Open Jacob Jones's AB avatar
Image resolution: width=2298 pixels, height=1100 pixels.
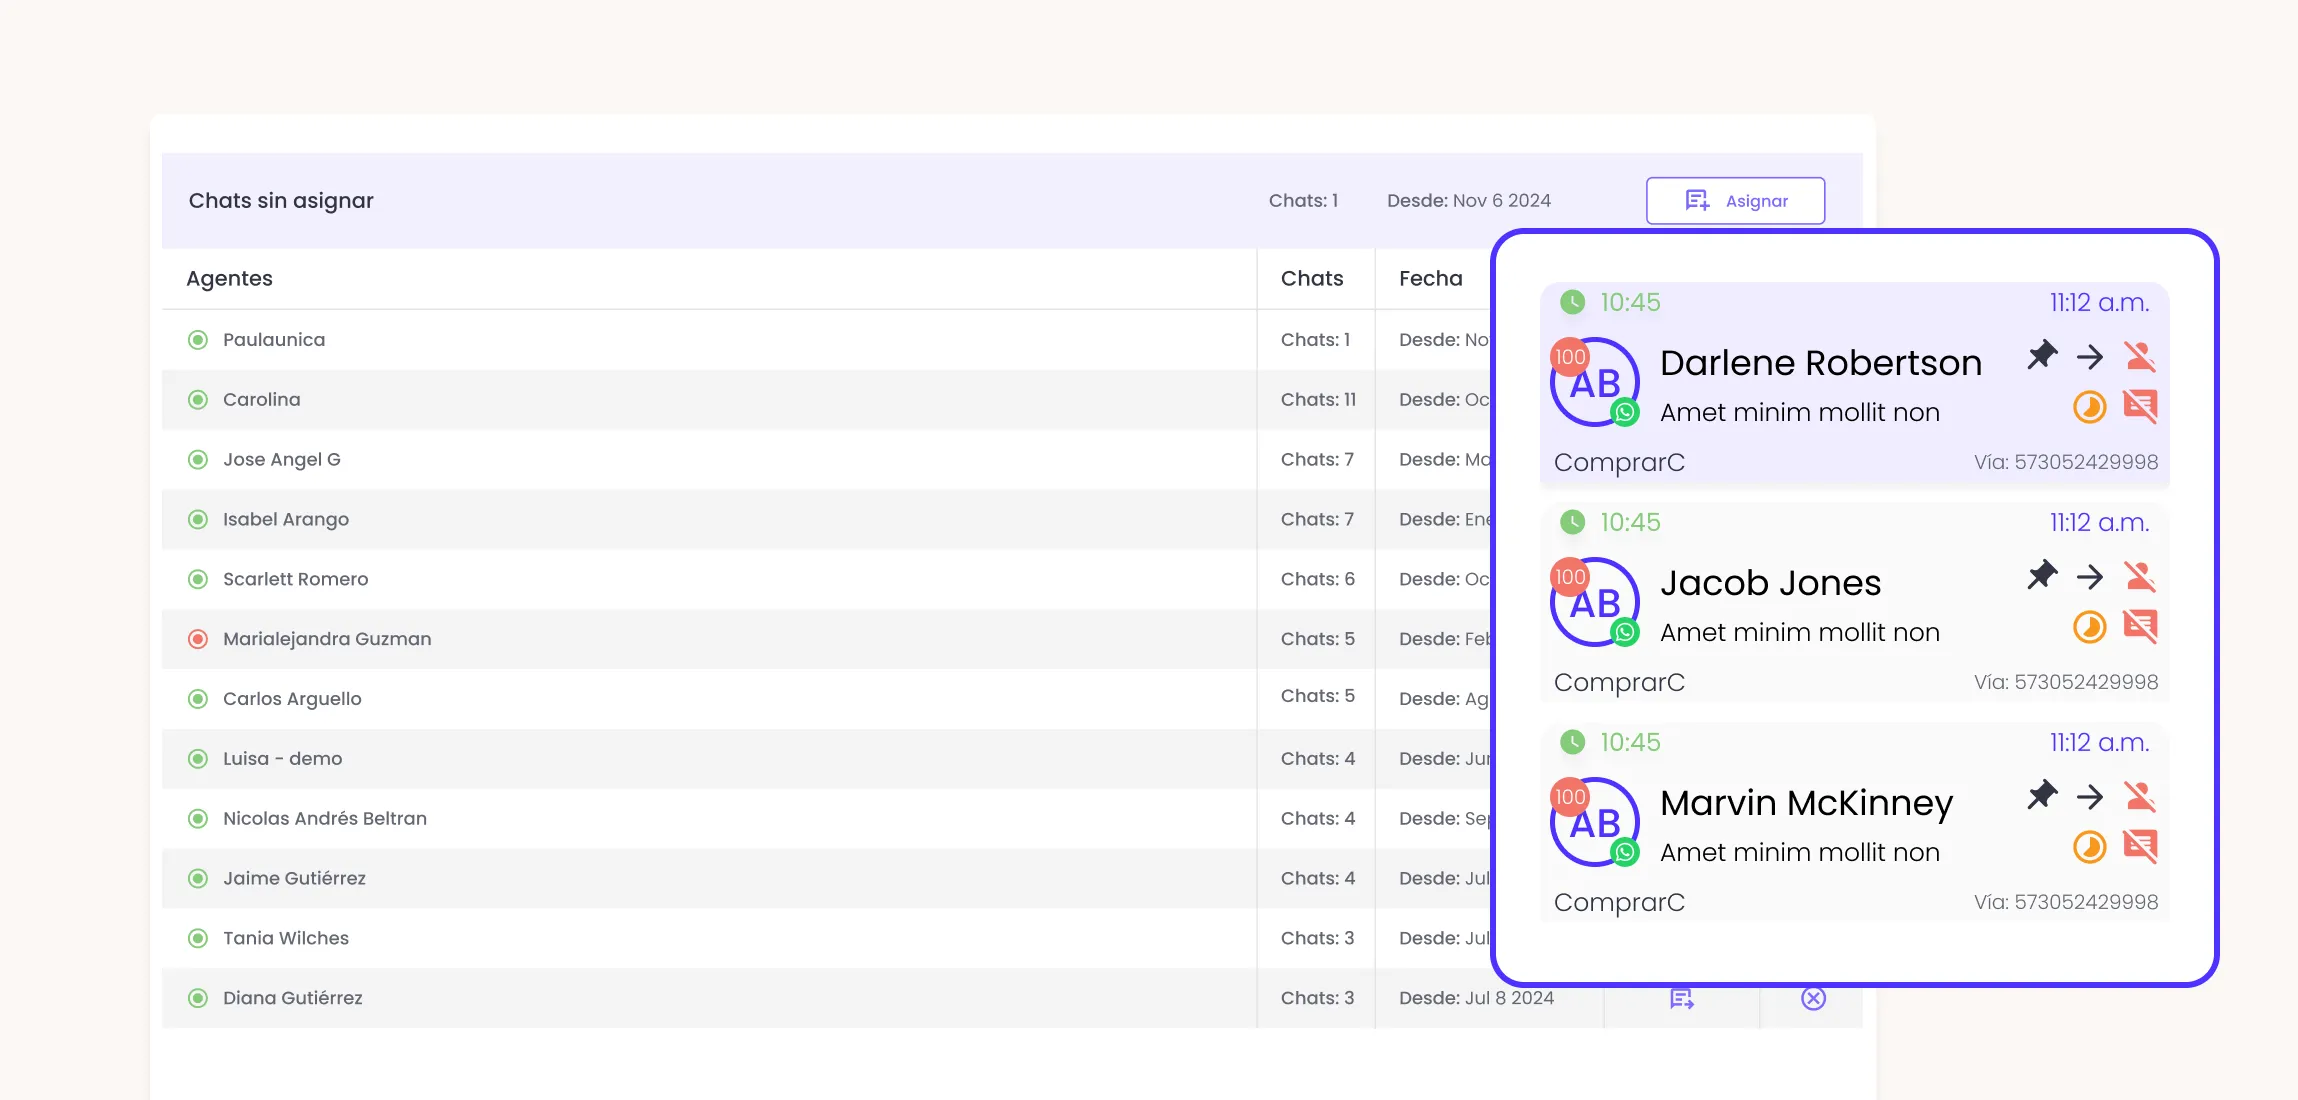1595,603
